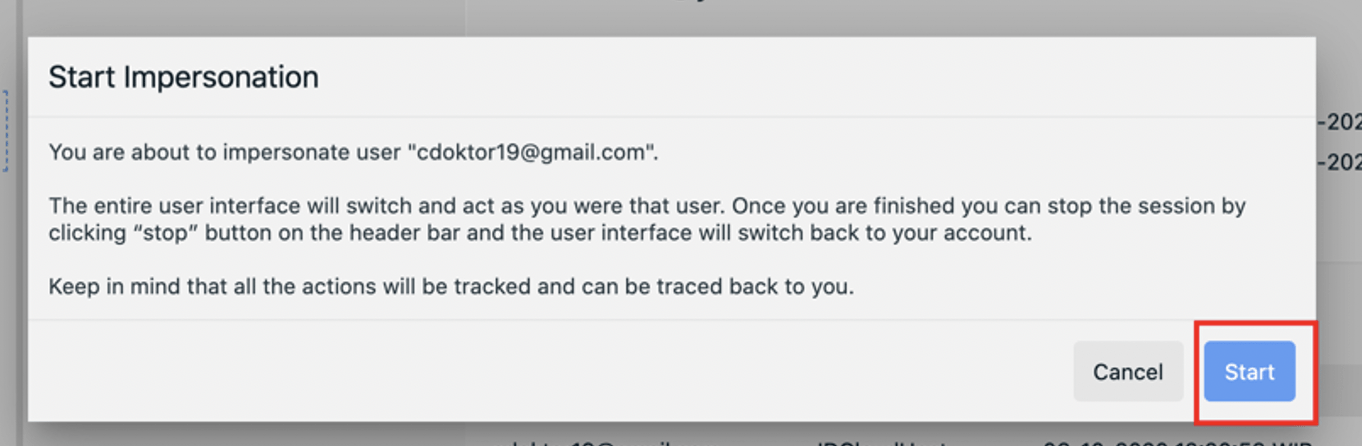Click the "entire user interface will switch" paragraph

[640, 207]
